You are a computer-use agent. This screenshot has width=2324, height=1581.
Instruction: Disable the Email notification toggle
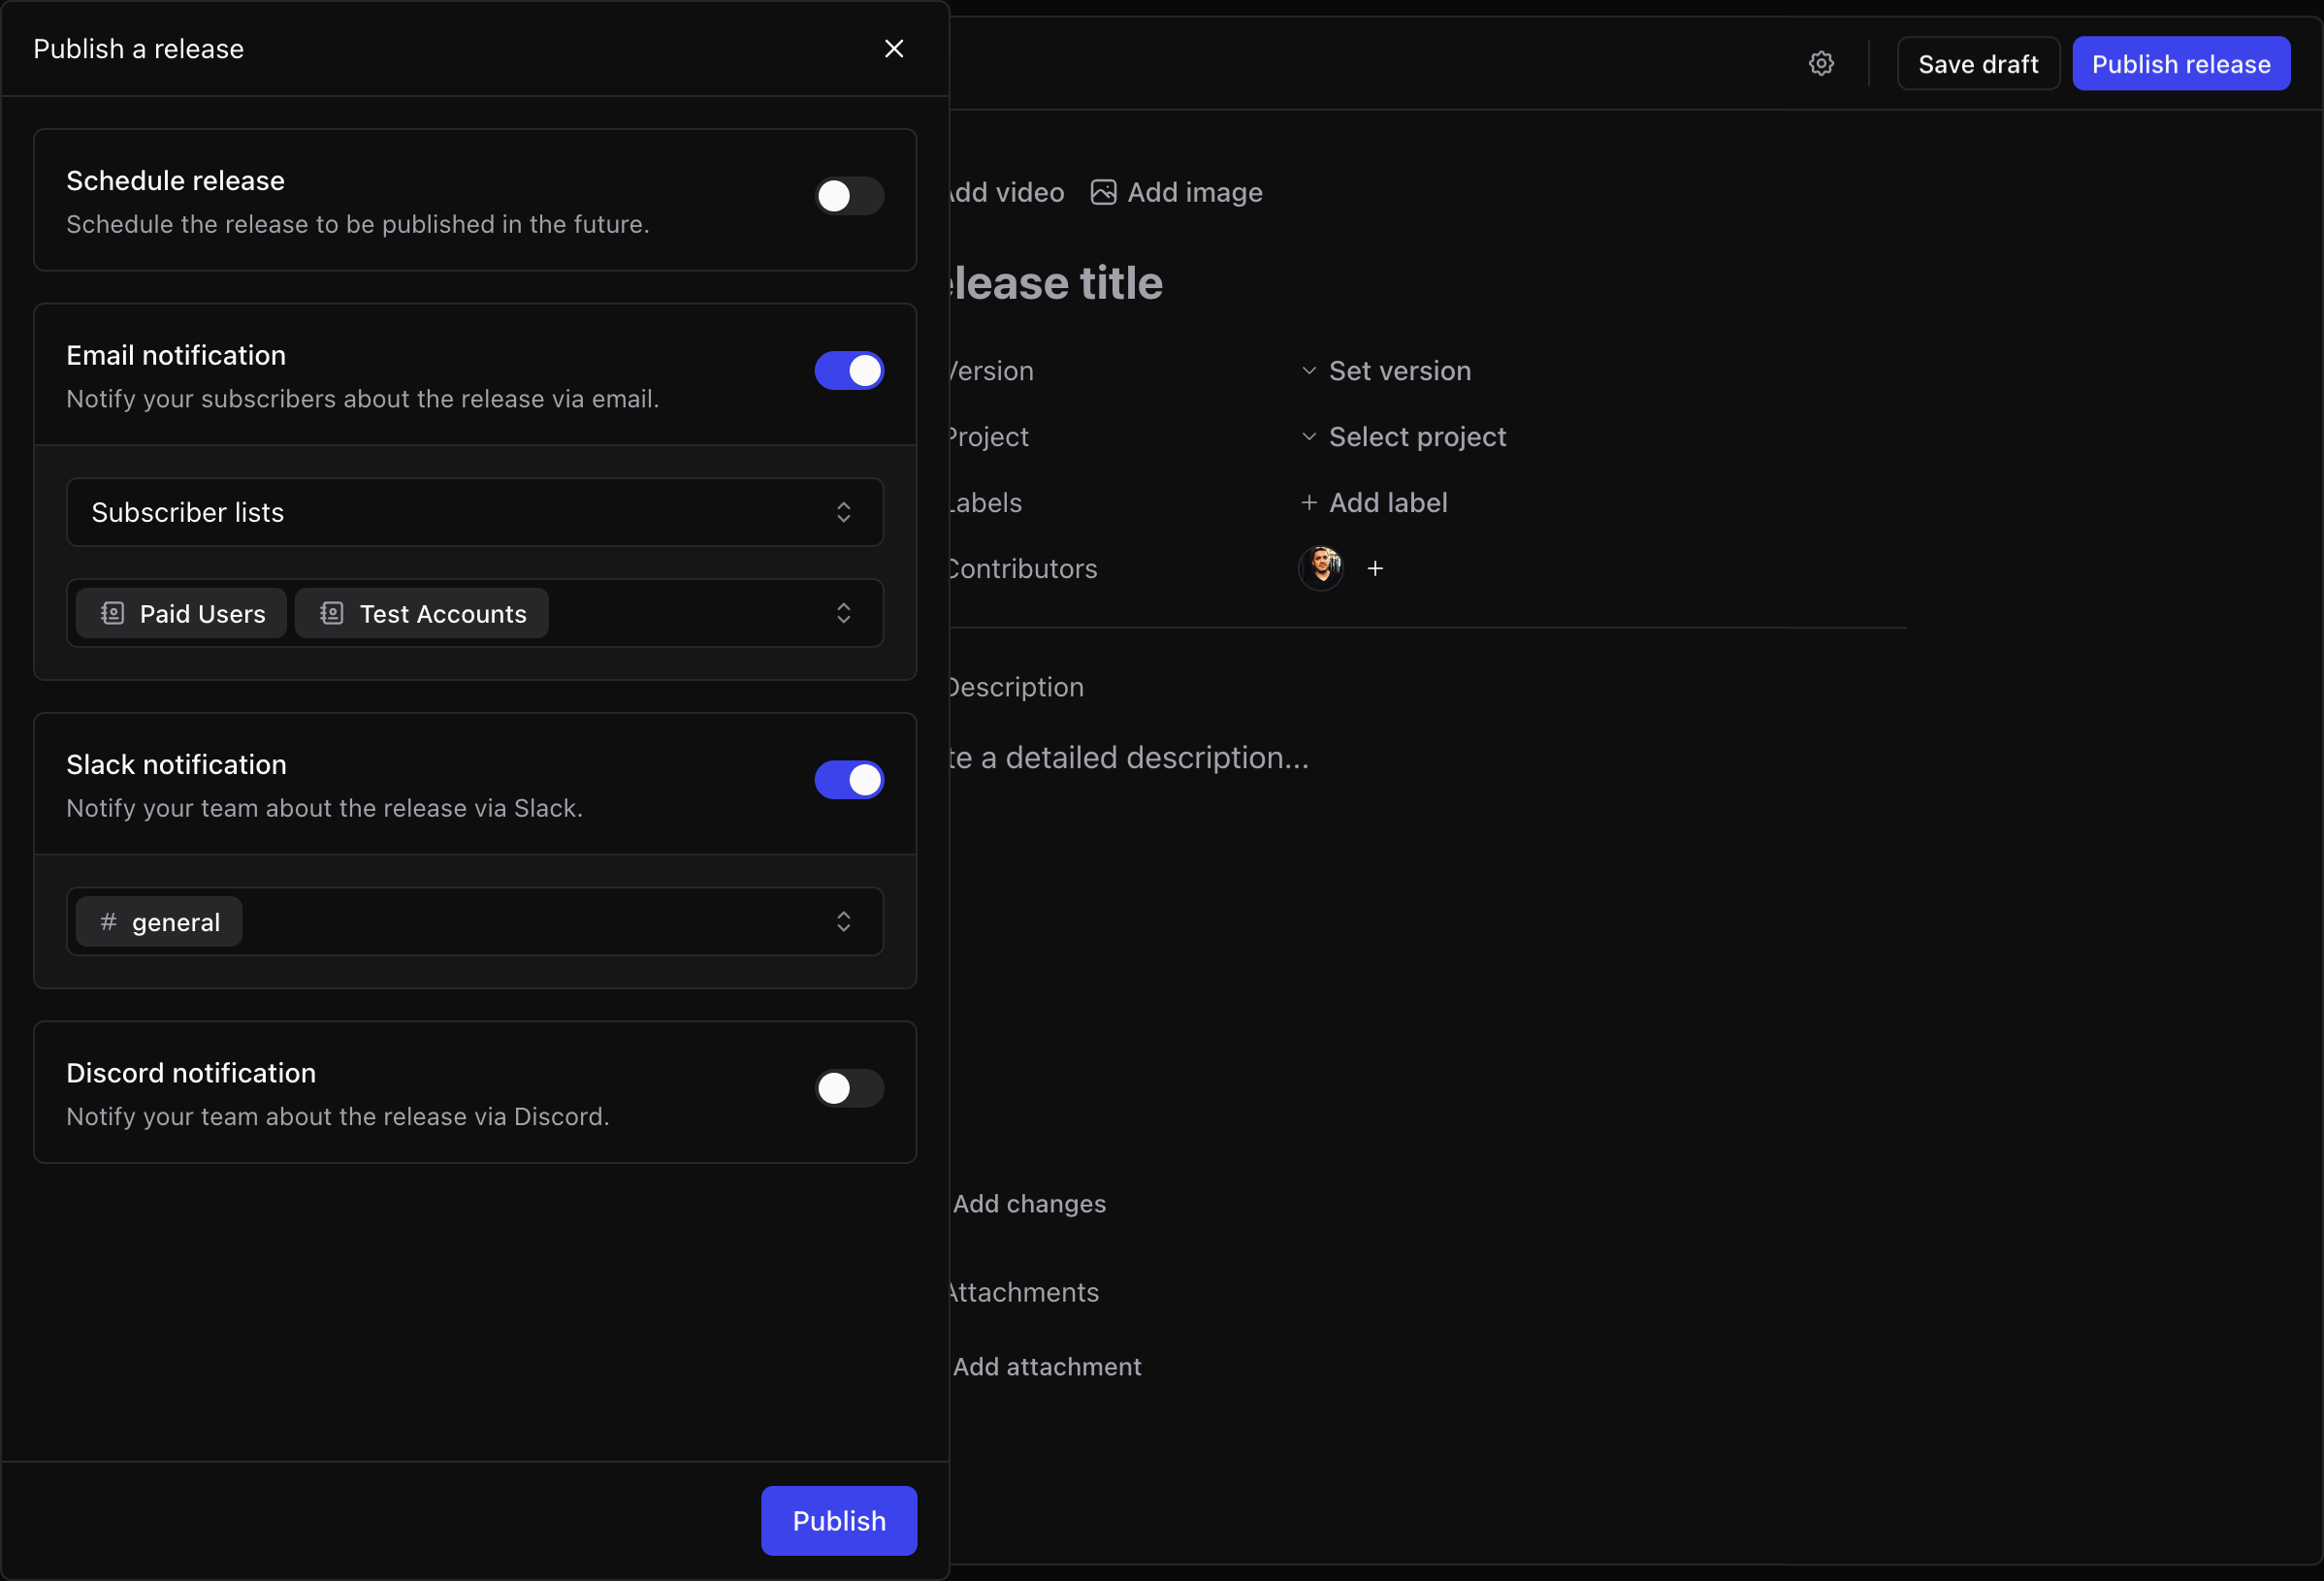pyautogui.click(x=849, y=370)
